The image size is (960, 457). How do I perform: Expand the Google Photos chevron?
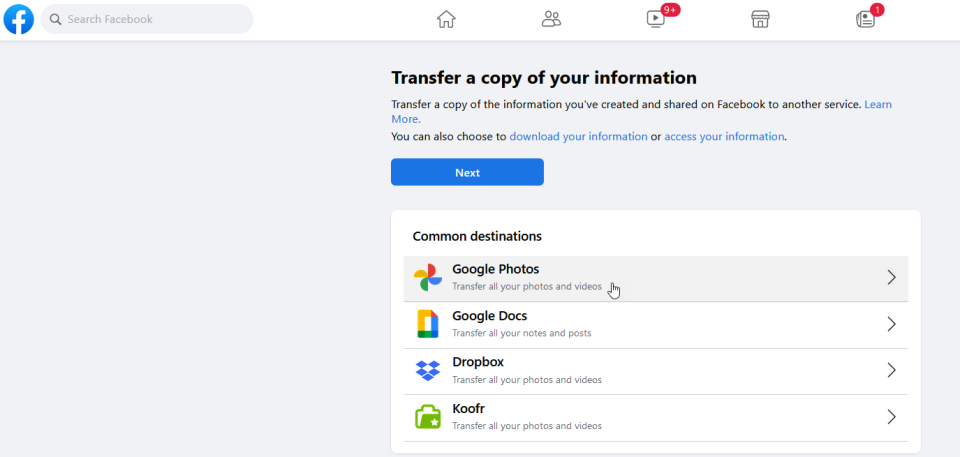pyautogui.click(x=891, y=278)
